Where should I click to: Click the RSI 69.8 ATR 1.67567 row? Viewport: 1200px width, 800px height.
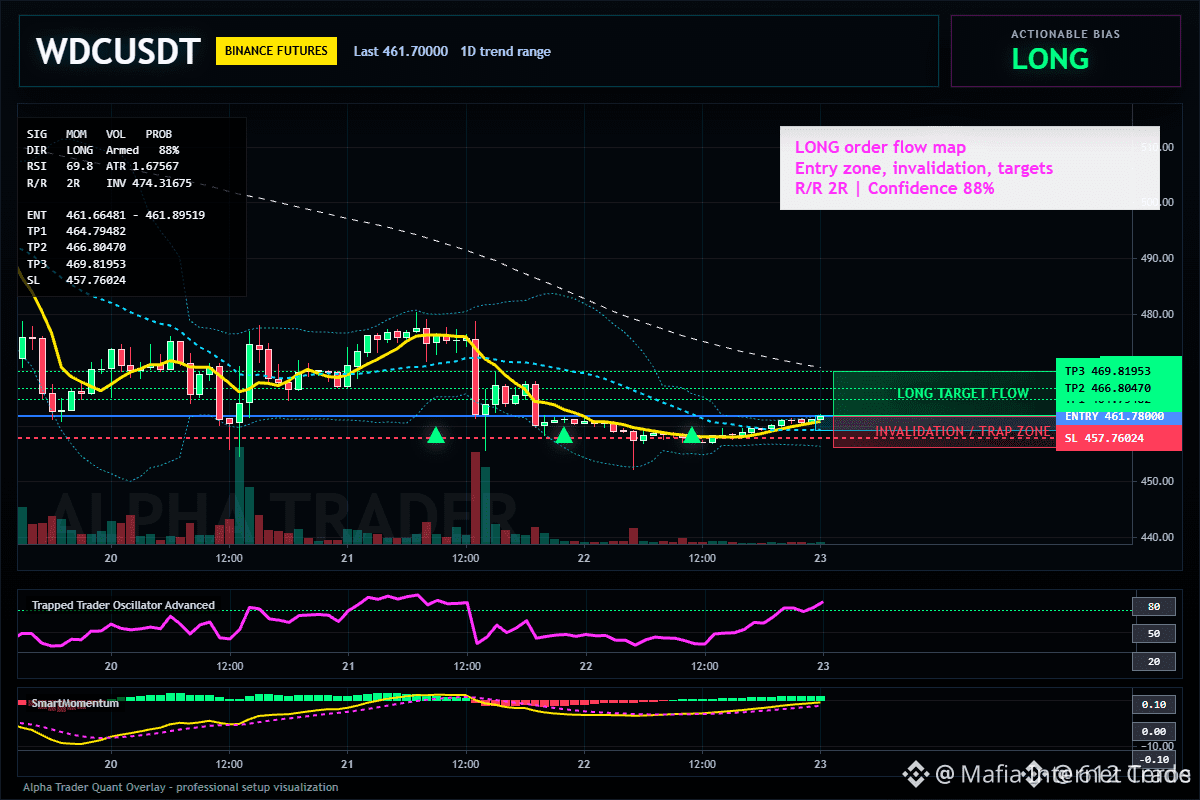coord(103,166)
